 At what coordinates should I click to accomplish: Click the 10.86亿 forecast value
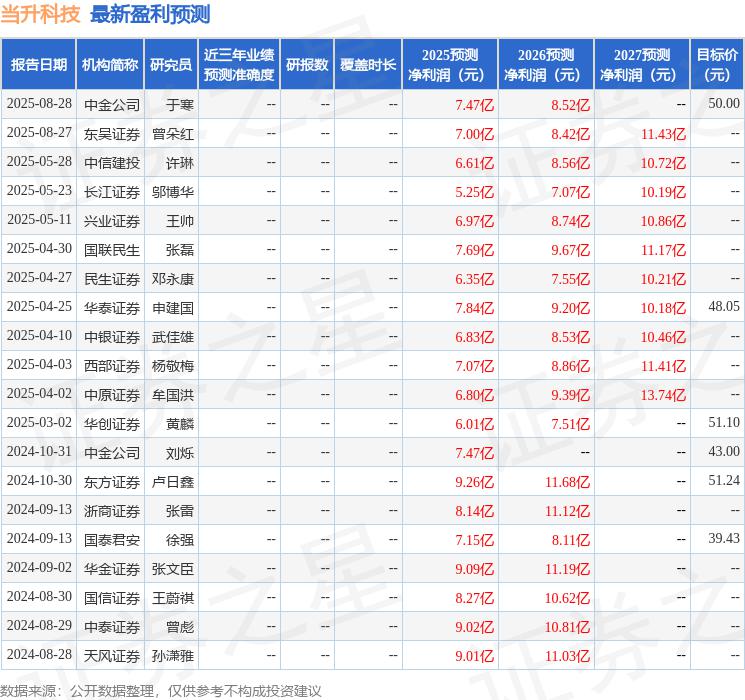click(x=663, y=221)
